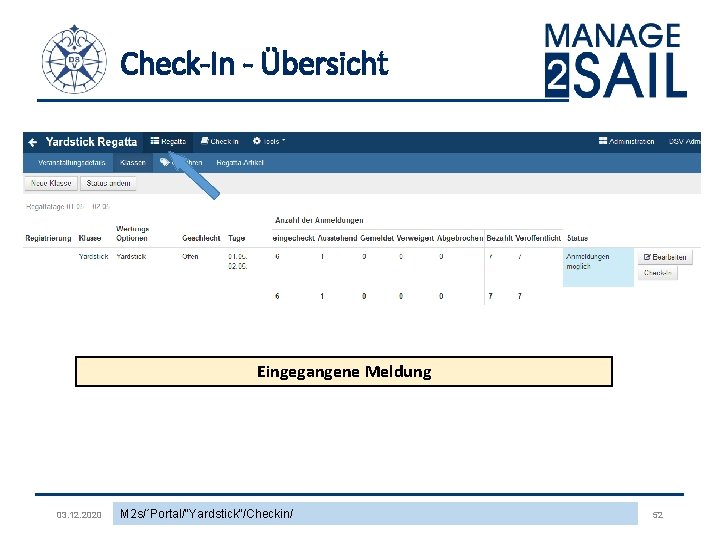Click the Verweigert column header
Viewport: 720px width, 540px height.
click(415, 238)
